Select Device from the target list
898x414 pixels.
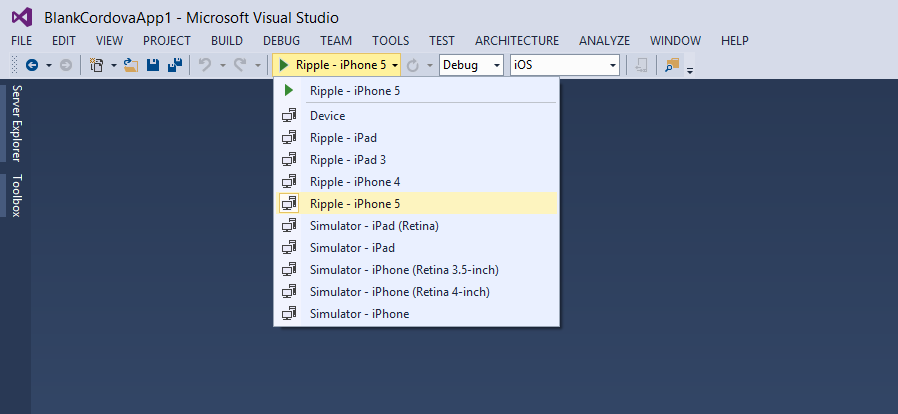[327, 116]
